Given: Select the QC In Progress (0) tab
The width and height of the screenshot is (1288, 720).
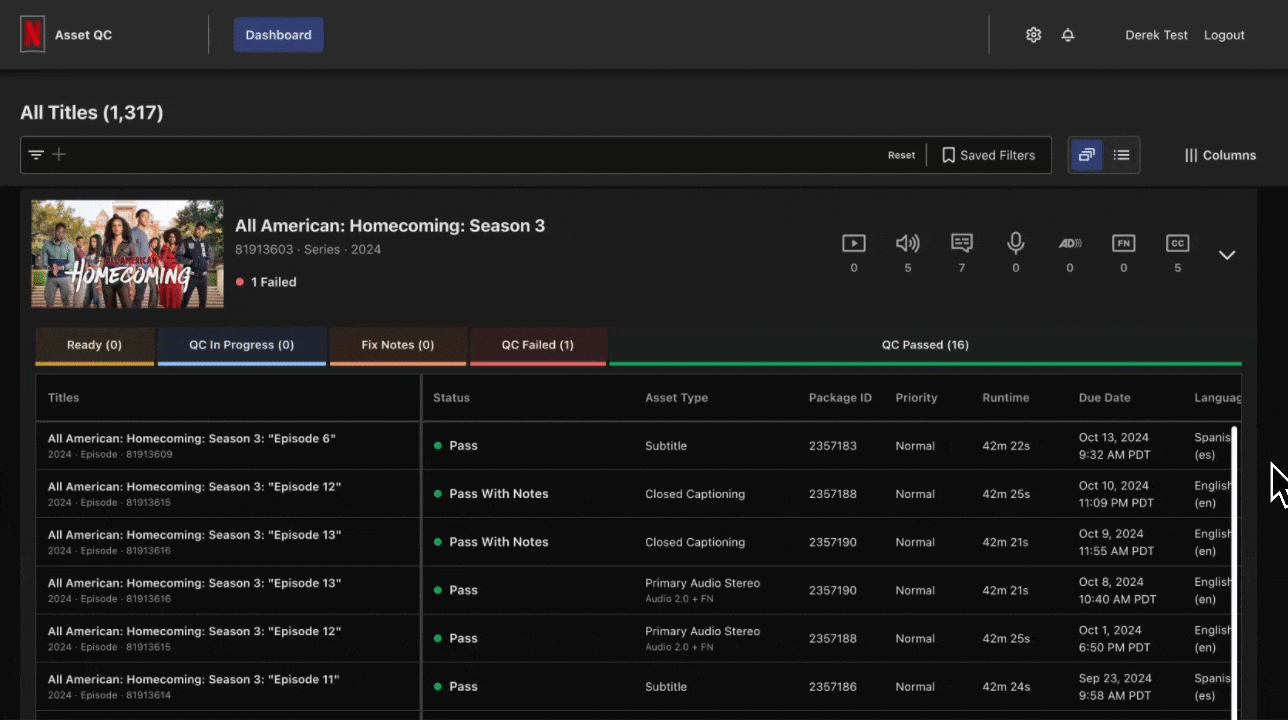Looking at the screenshot, I should coord(242,346).
